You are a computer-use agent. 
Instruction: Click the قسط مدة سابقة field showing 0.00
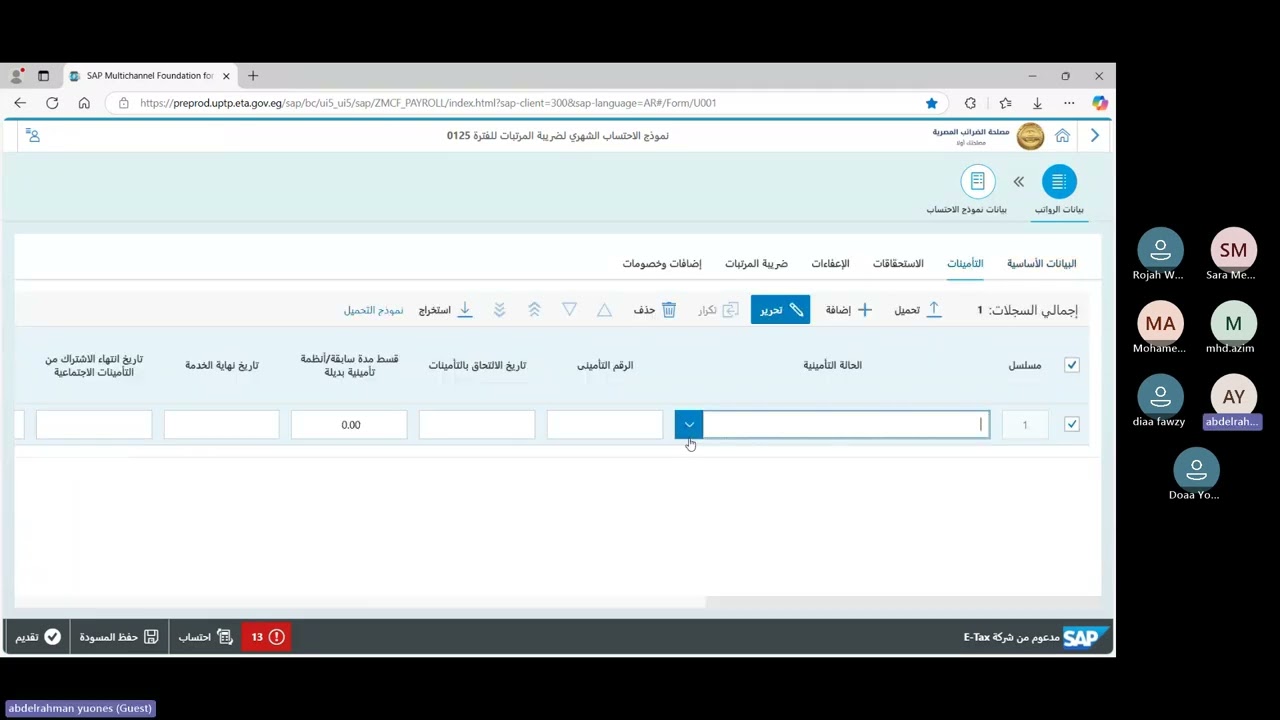[x=349, y=425]
